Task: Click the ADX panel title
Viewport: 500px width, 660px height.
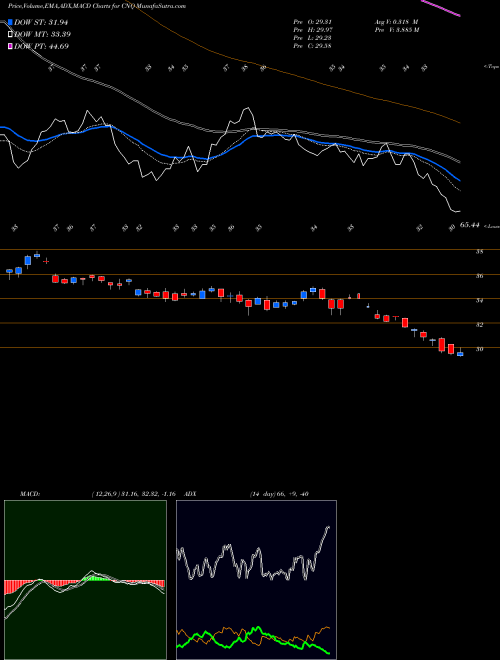Action: (x=190, y=494)
